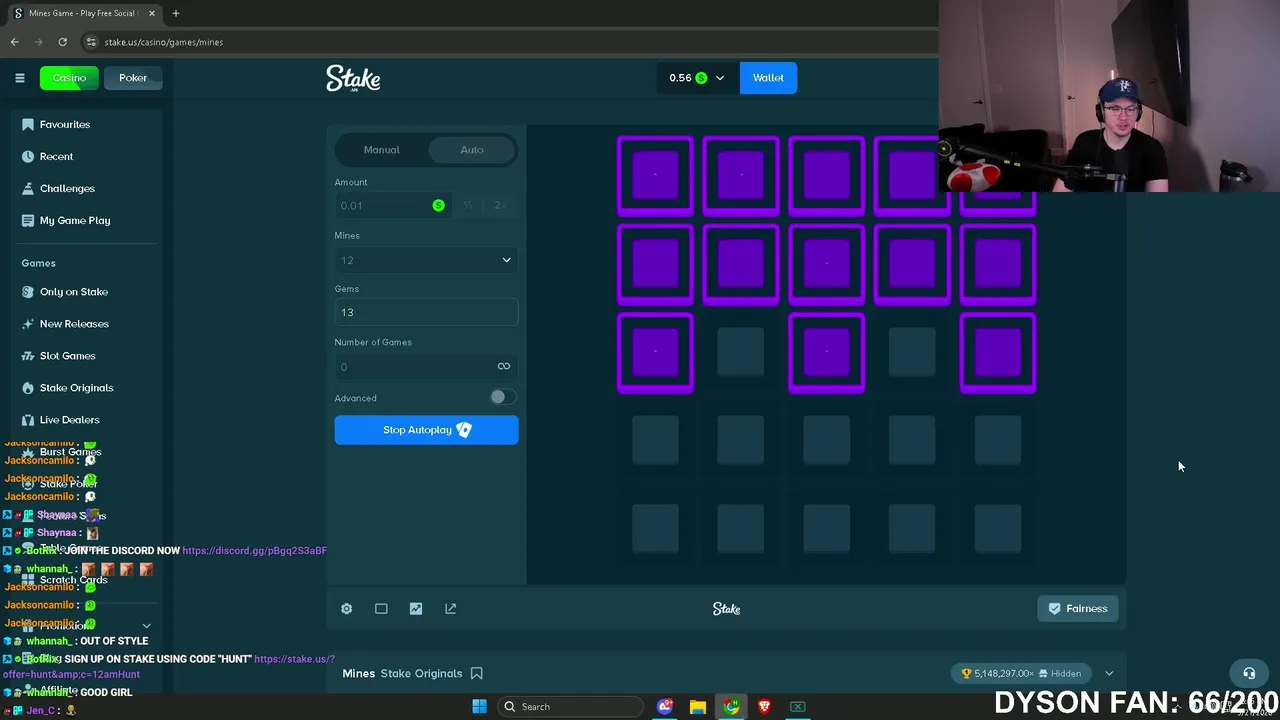
Task: Switch to the Casino tab
Action: pyautogui.click(x=69, y=78)
